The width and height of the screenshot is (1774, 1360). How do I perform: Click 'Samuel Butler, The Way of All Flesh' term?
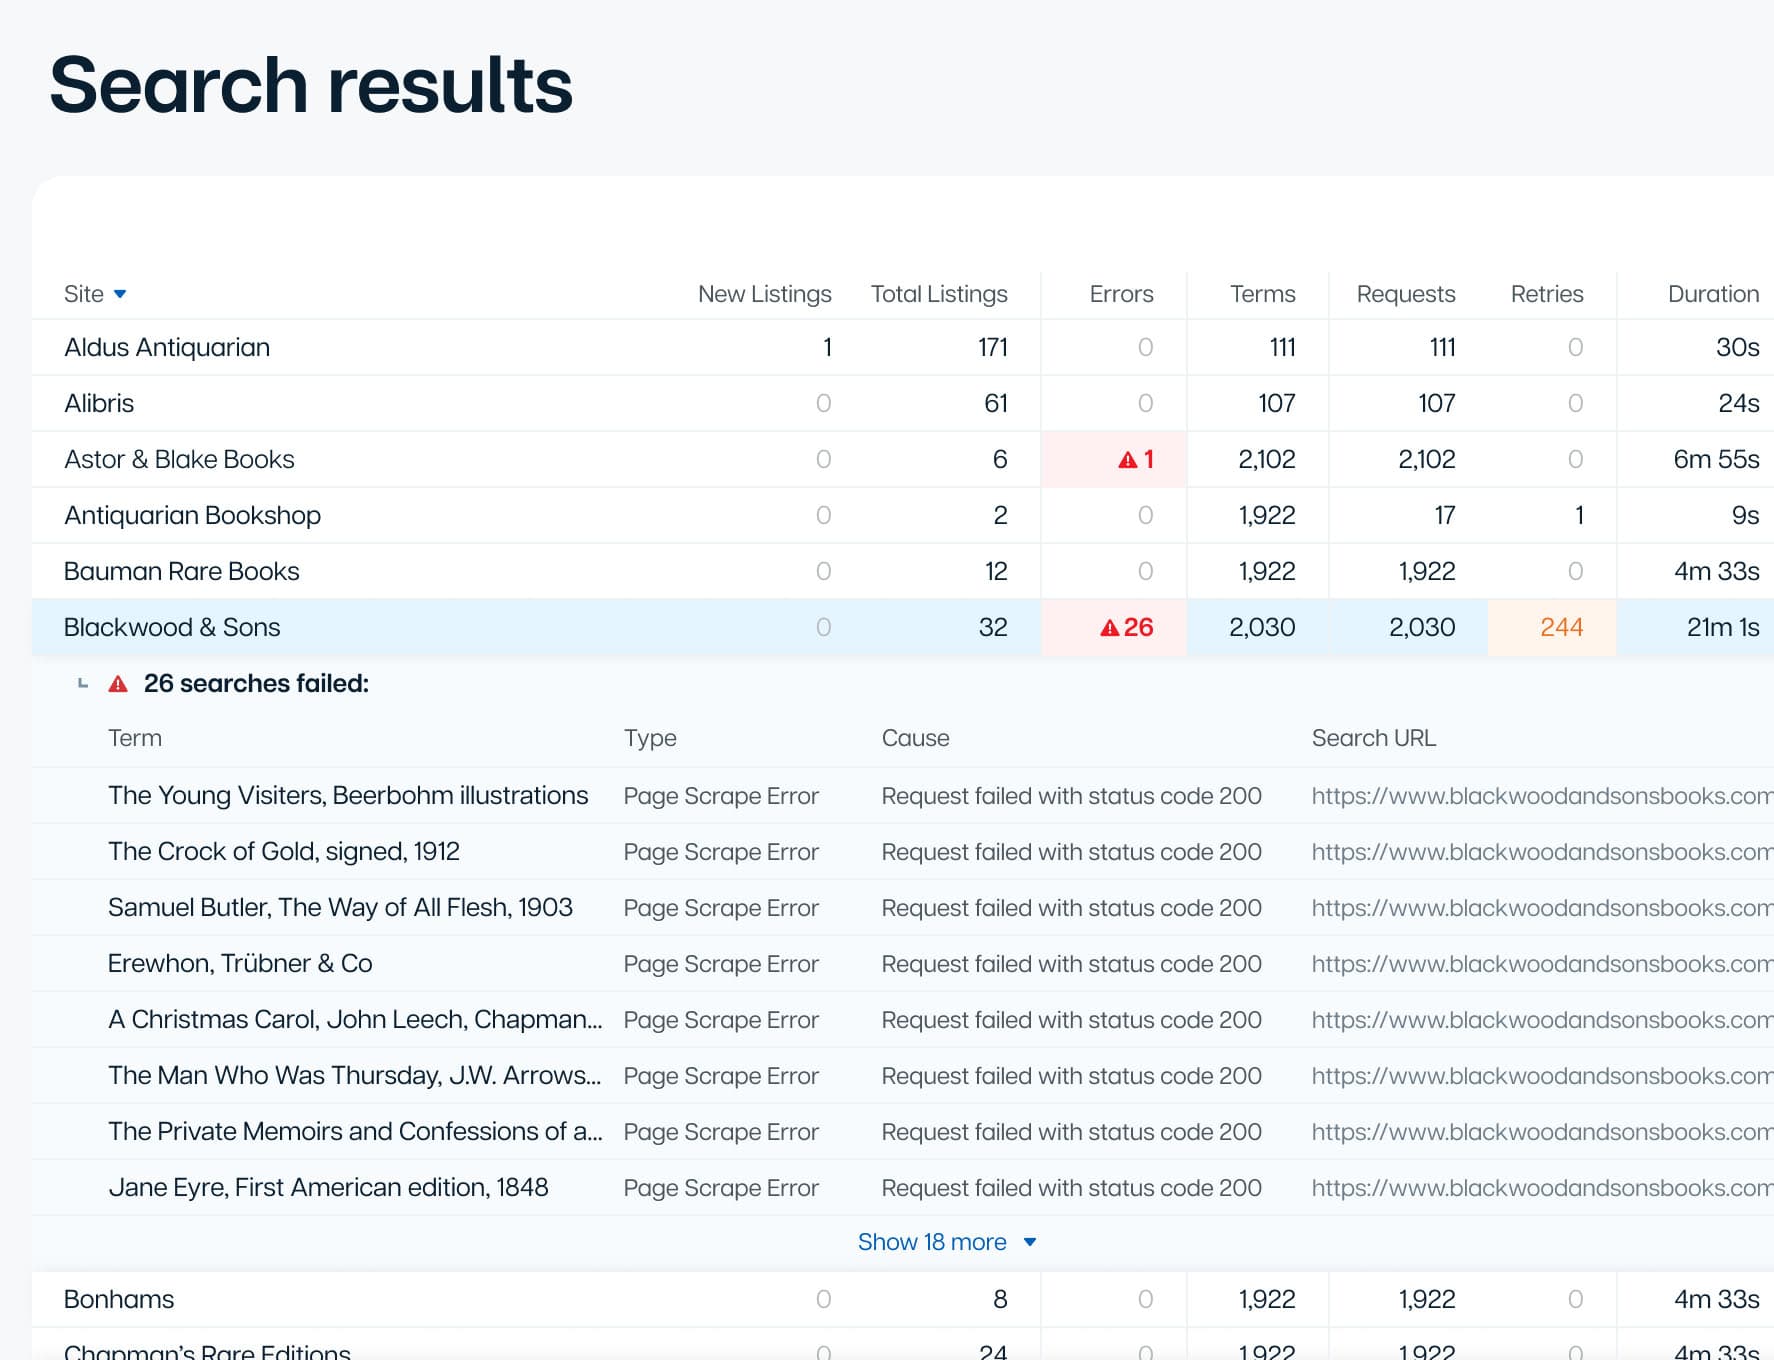coord(340,908)
